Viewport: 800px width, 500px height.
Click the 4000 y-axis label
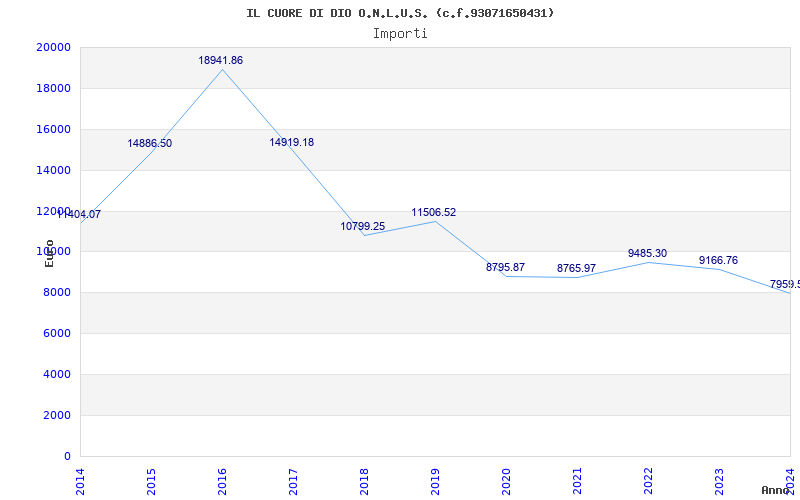(57, 374)
